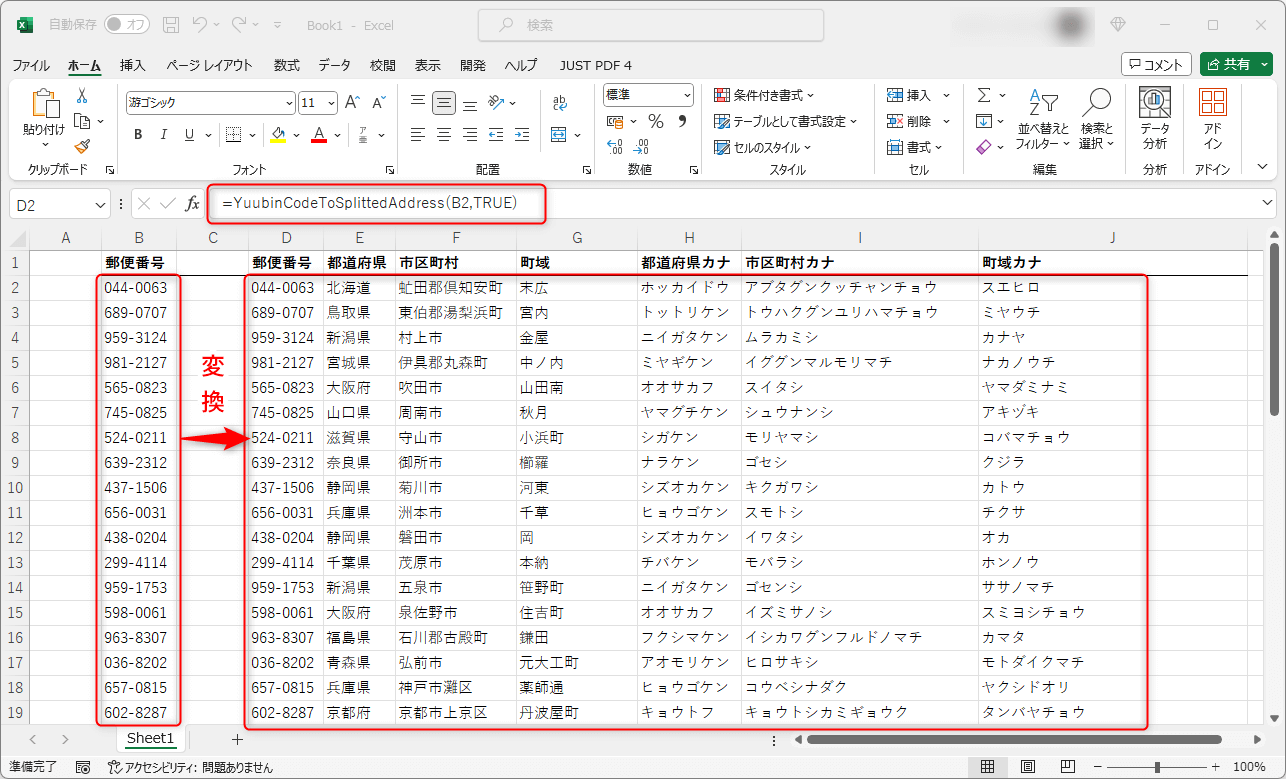Click the Orientation text angle icon
The width and height of the screenshot is (1286, 779).
(x=496, y=102)
